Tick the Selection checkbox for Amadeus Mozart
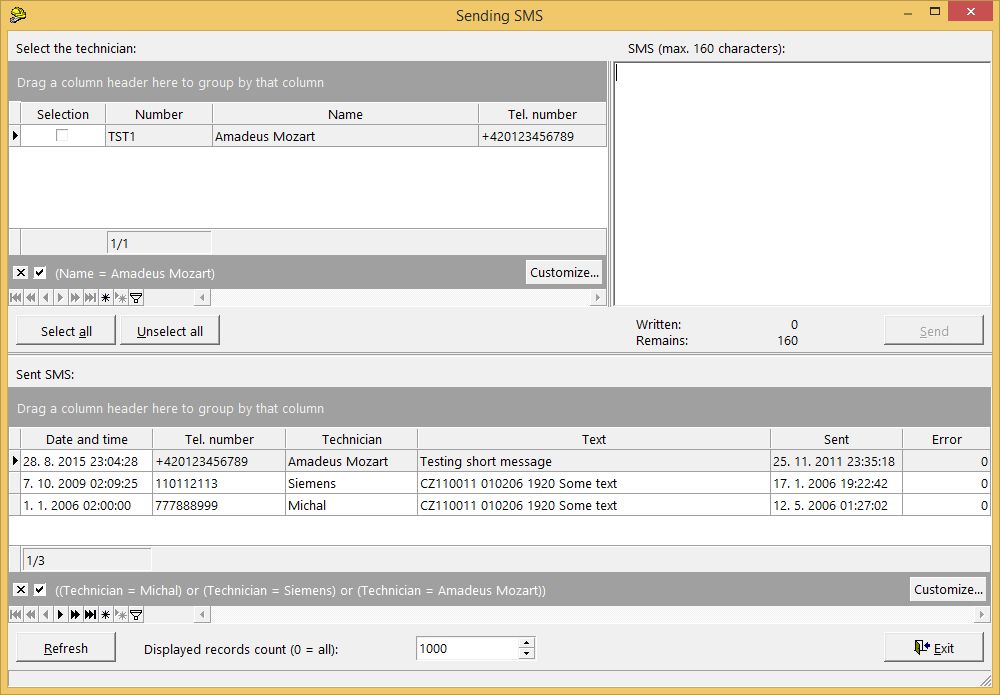The height and width of the screenshot is (695, 1000). coord(62,136)
